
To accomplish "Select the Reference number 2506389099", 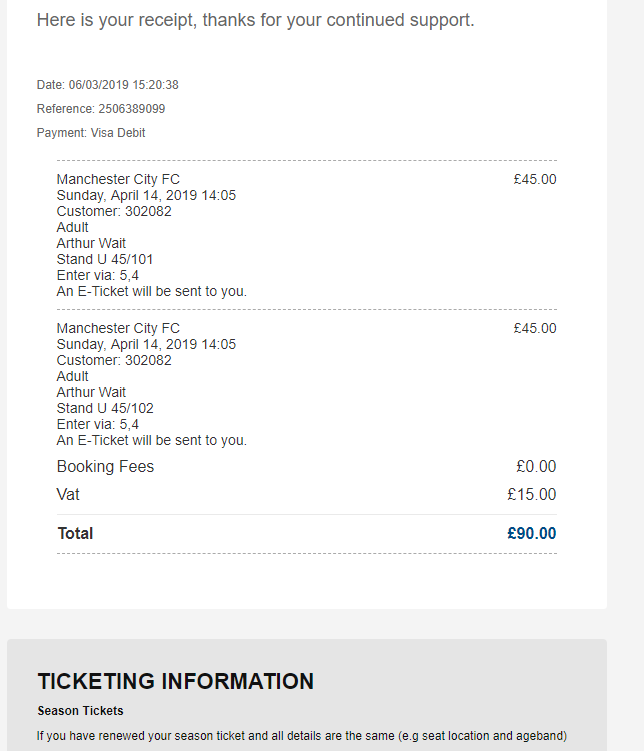I will [131, 109].
